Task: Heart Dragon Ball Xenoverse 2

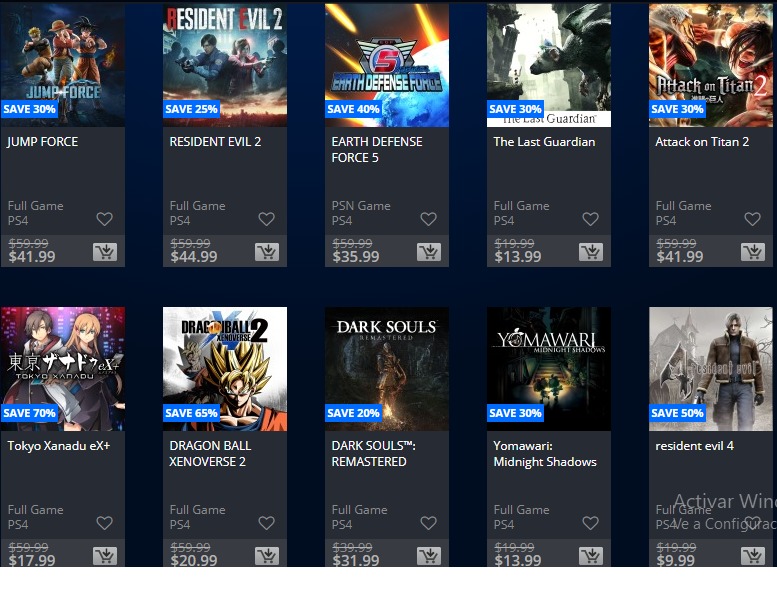Action: pyautogui.click(x=267, y=523)
